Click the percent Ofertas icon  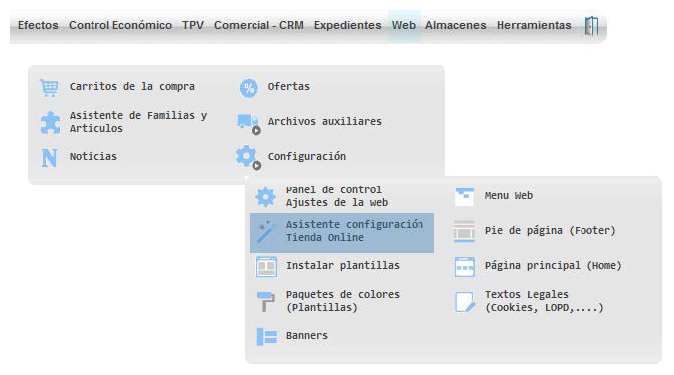(x=248, y=88)
